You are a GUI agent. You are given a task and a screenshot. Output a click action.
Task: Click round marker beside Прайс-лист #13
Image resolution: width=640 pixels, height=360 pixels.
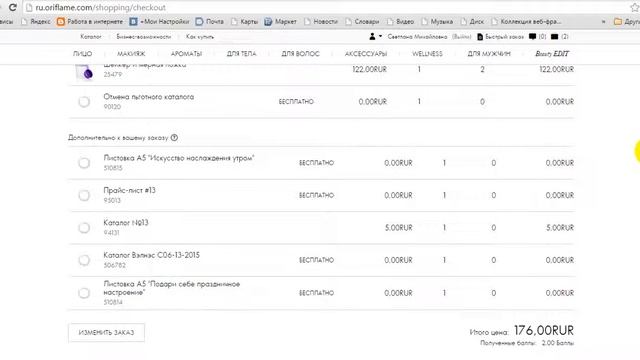click(x=84, y=195)
